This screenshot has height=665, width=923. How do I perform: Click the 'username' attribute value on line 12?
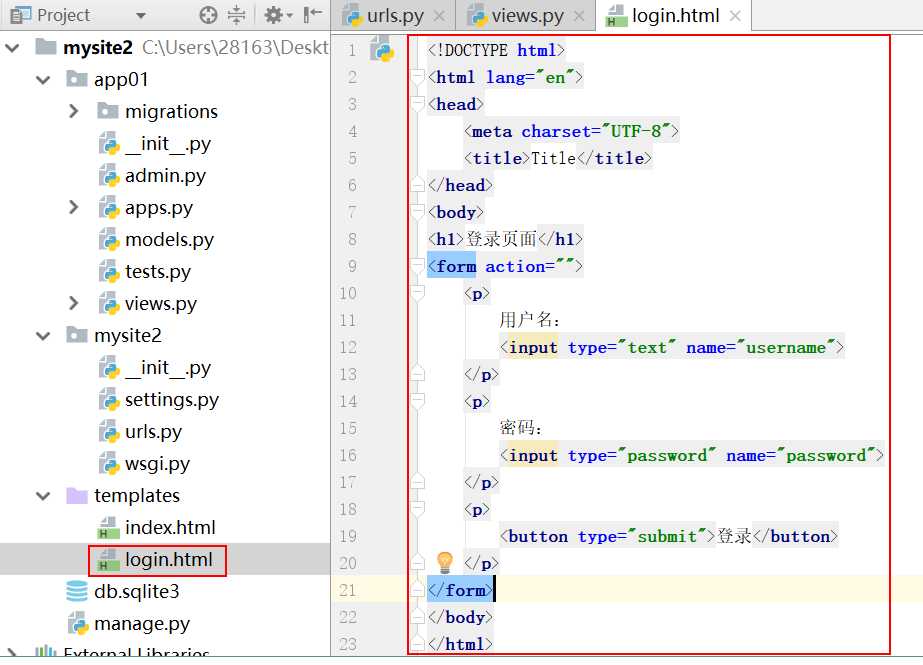(786, 347)
